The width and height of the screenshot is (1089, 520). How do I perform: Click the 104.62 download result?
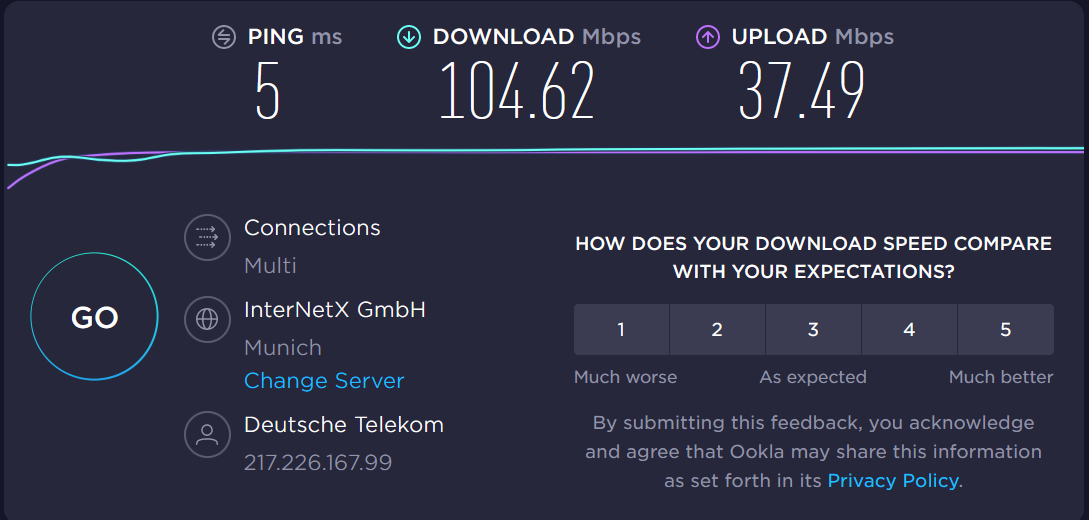click(x=517, y=90)
